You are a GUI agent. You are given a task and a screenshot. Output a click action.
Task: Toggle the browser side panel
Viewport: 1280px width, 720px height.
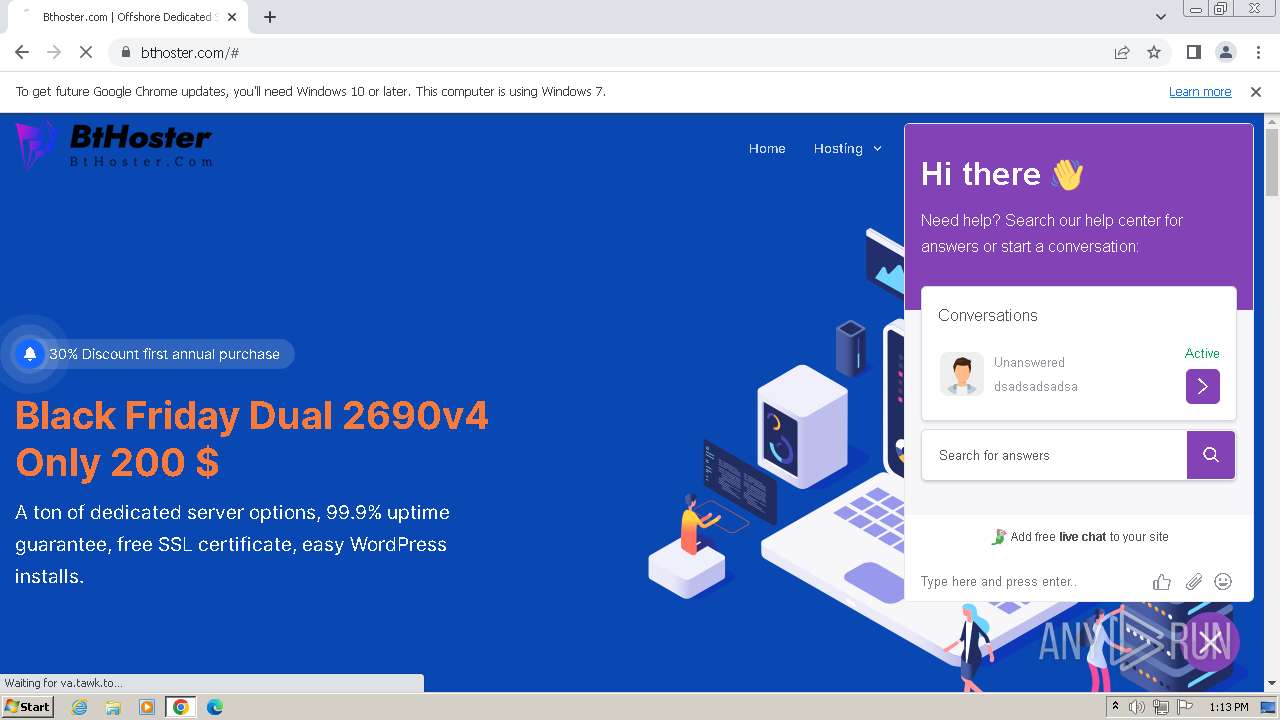pos(1193,52)
